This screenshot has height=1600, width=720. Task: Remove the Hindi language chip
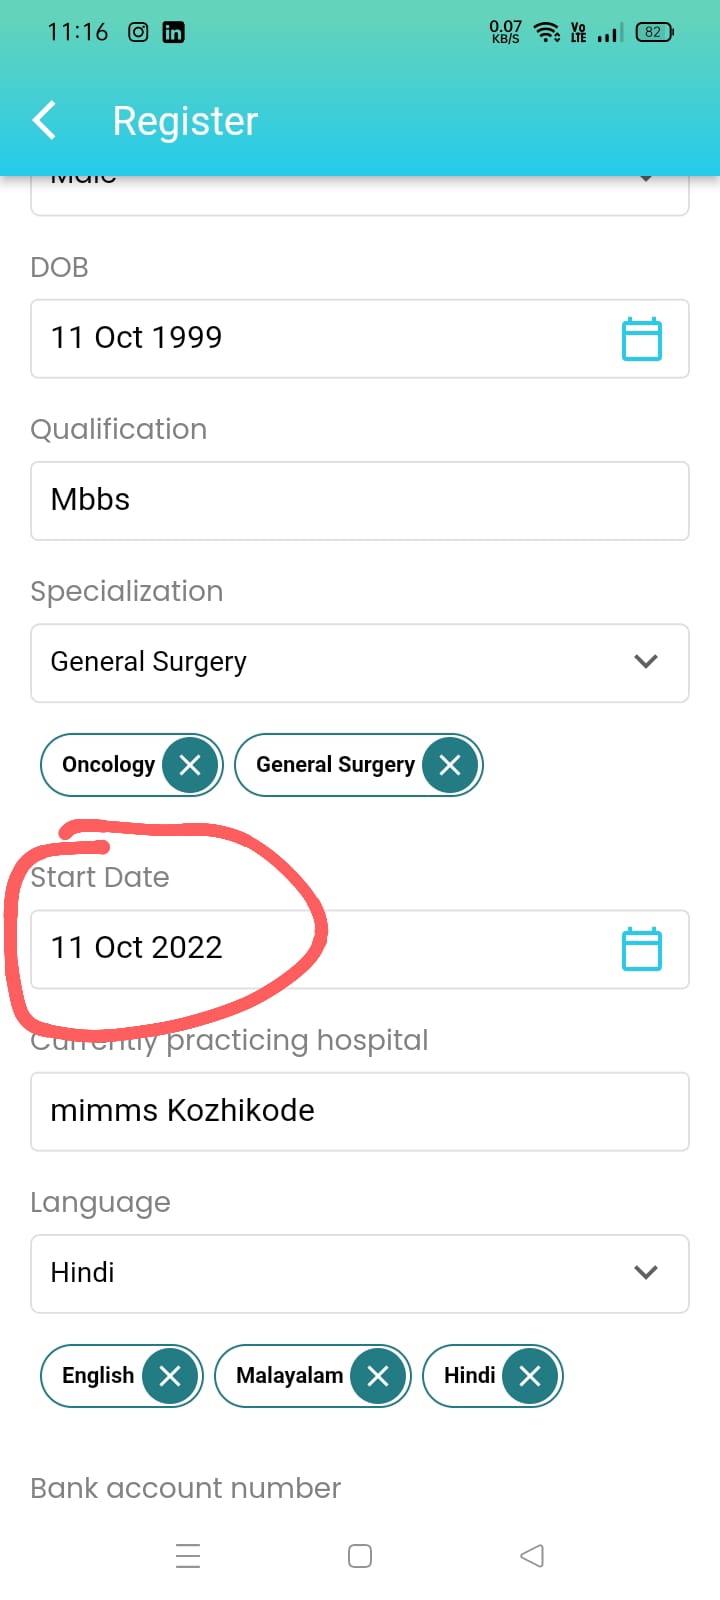530,1376
